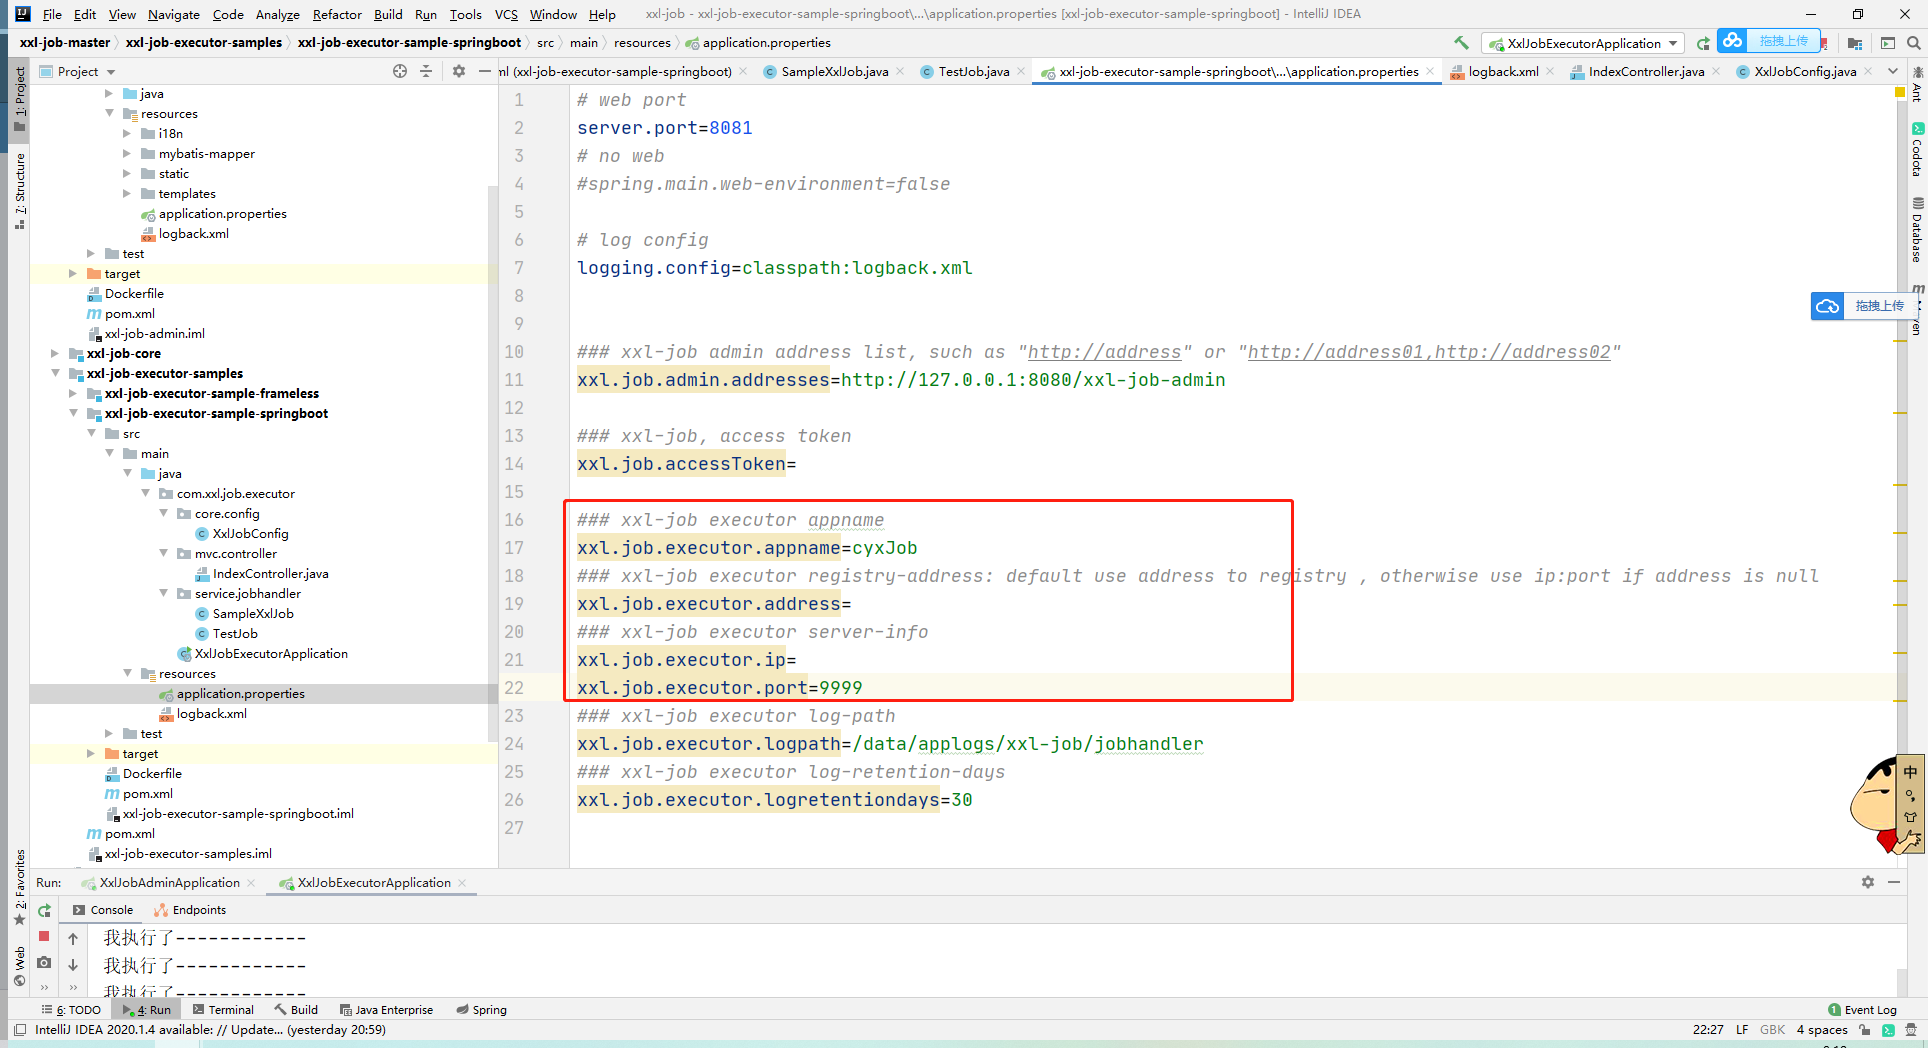1928x1048 pixels.
Task: Open Favorites tool window on left strip
Action: (x=20, y=888)
